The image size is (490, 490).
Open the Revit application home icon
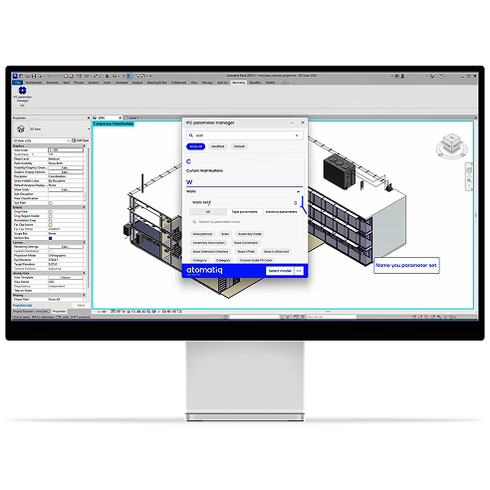(x=15, y=76)
